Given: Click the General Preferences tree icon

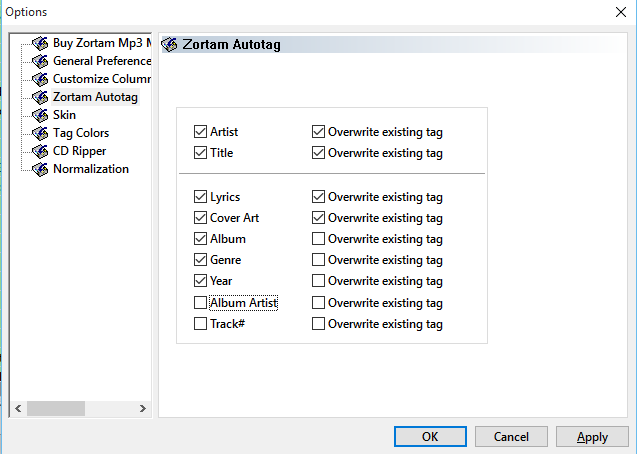Looking at the screenshot, I should 40,61.
